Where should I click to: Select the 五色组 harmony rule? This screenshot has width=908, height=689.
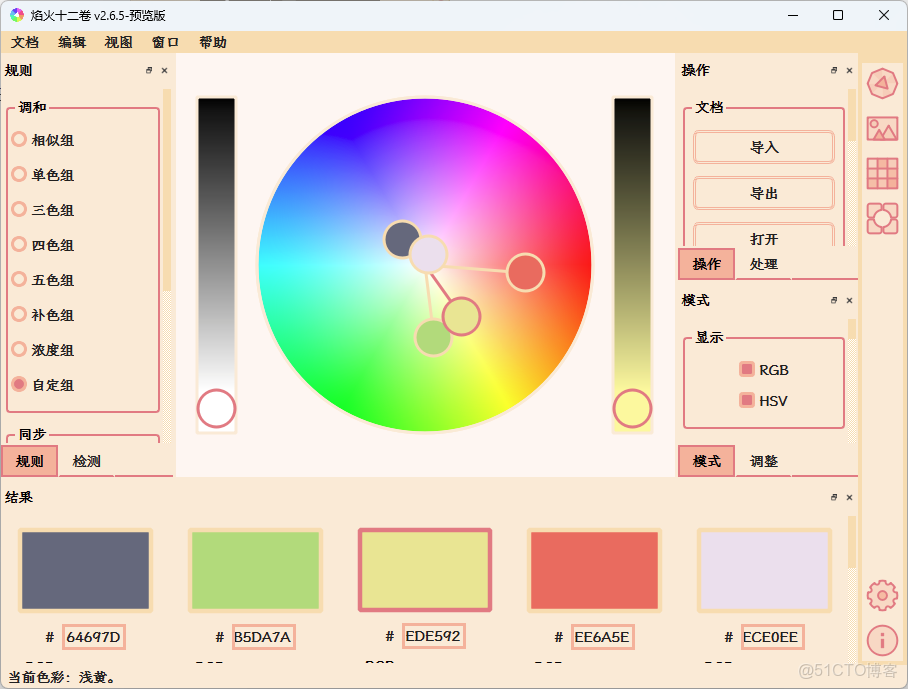43,280
